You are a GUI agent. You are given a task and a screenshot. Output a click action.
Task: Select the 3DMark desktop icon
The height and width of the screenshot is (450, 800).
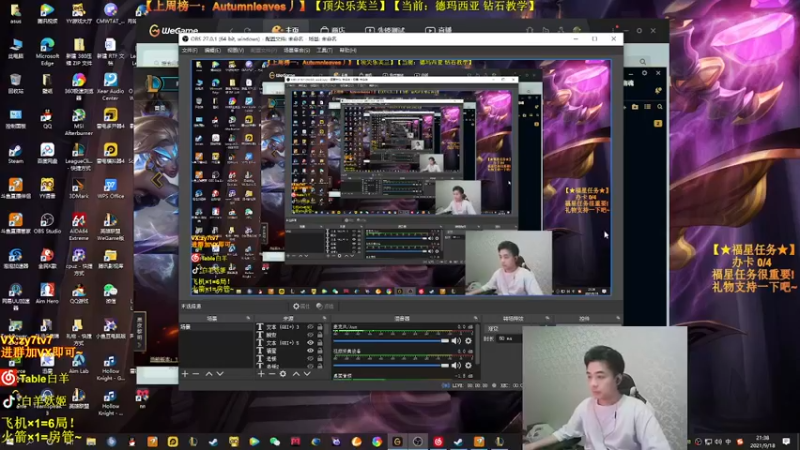79,189
